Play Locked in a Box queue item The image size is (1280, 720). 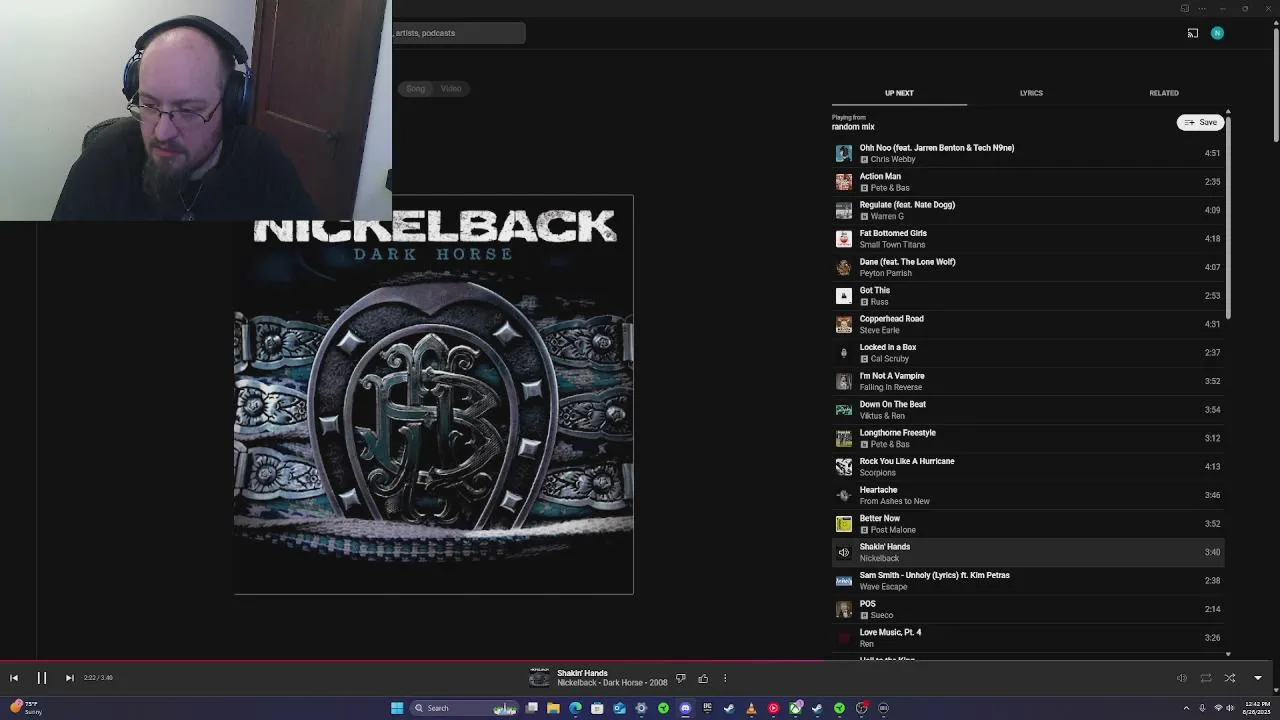pyautogui.click(x=1027, y=353)
